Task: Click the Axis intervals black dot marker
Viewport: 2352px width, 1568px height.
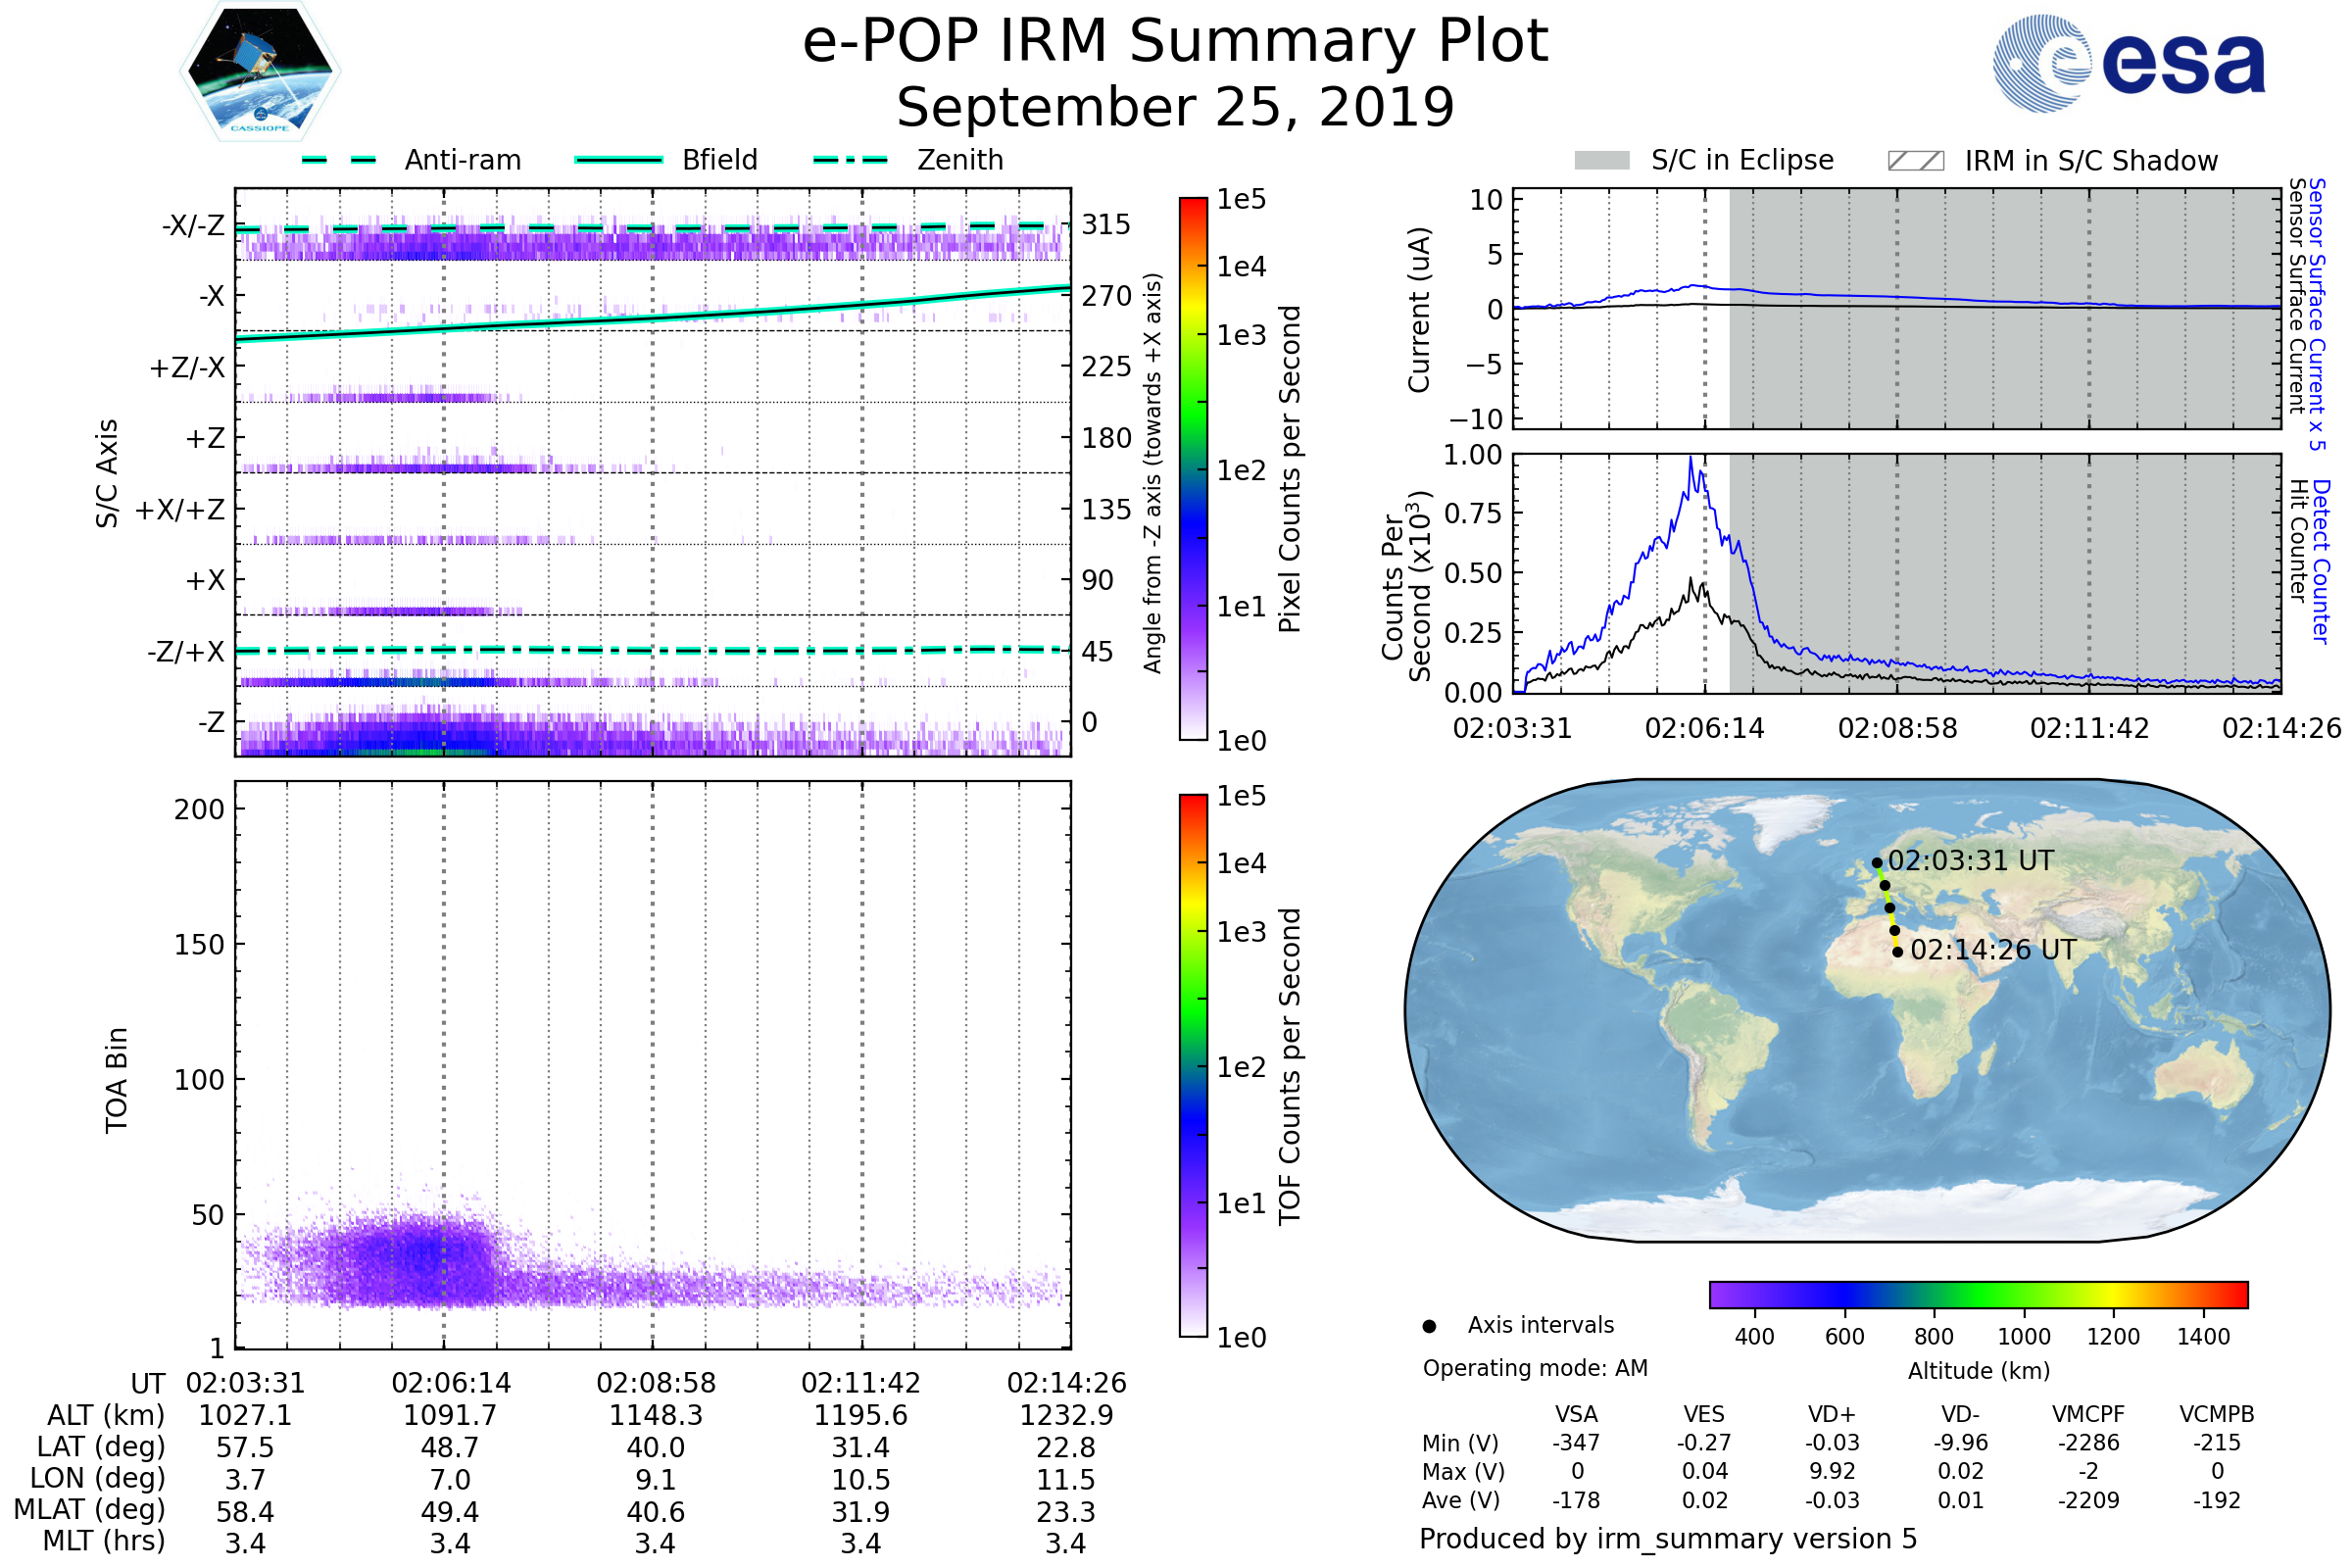Action: [1429, 1326]
